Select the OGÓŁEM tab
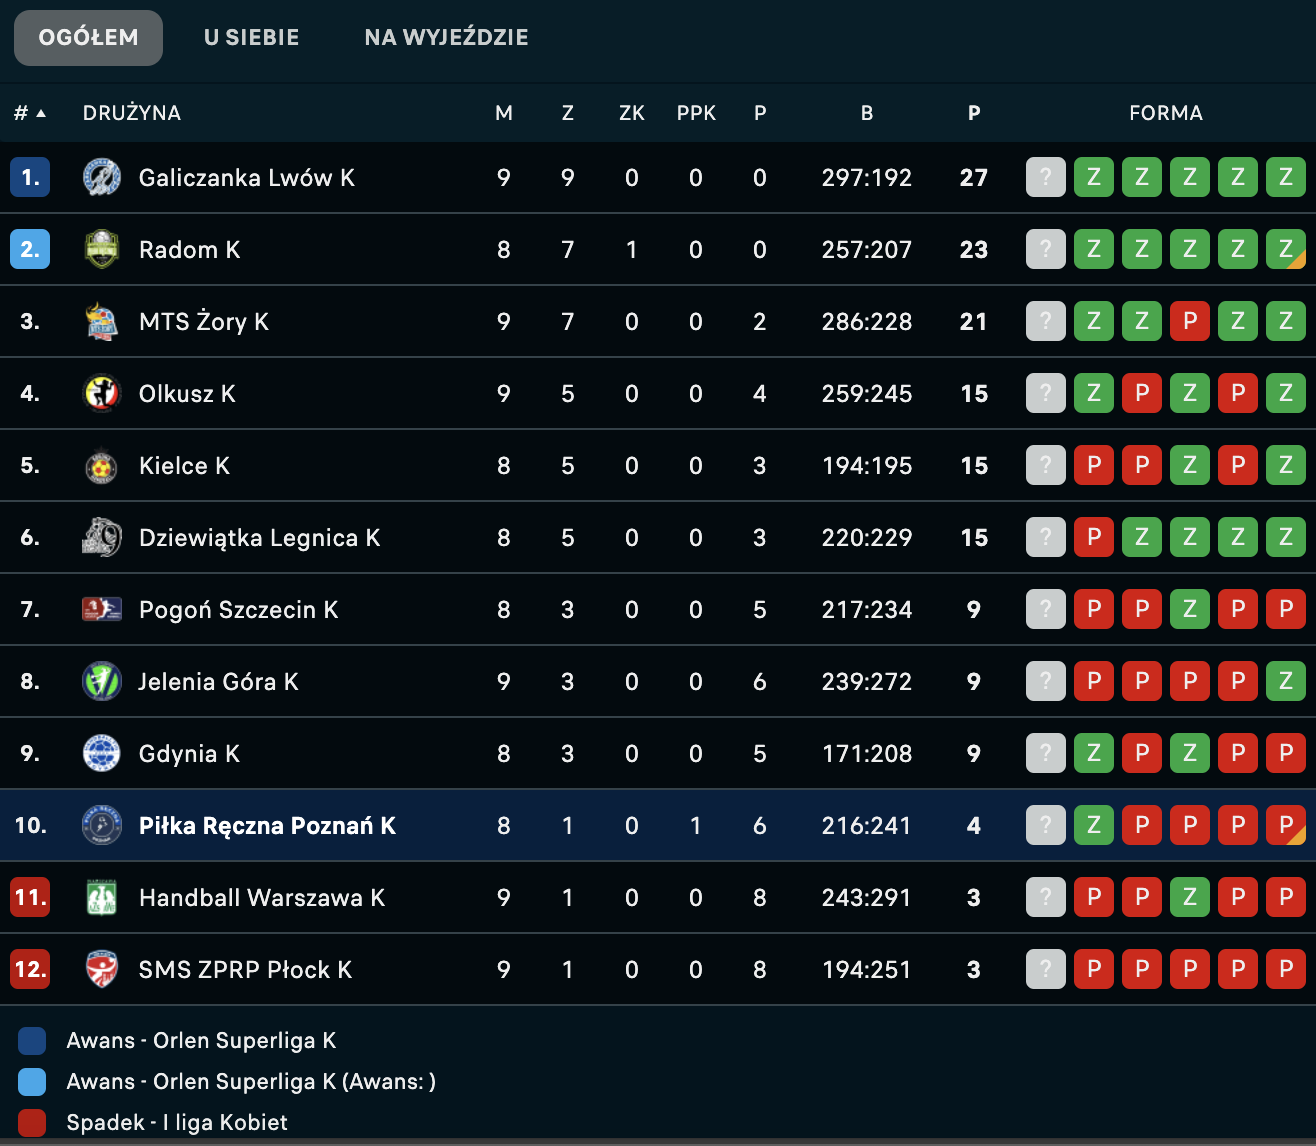The height and width of the screenshot is (1146, 1316). (x=88, y=38)
